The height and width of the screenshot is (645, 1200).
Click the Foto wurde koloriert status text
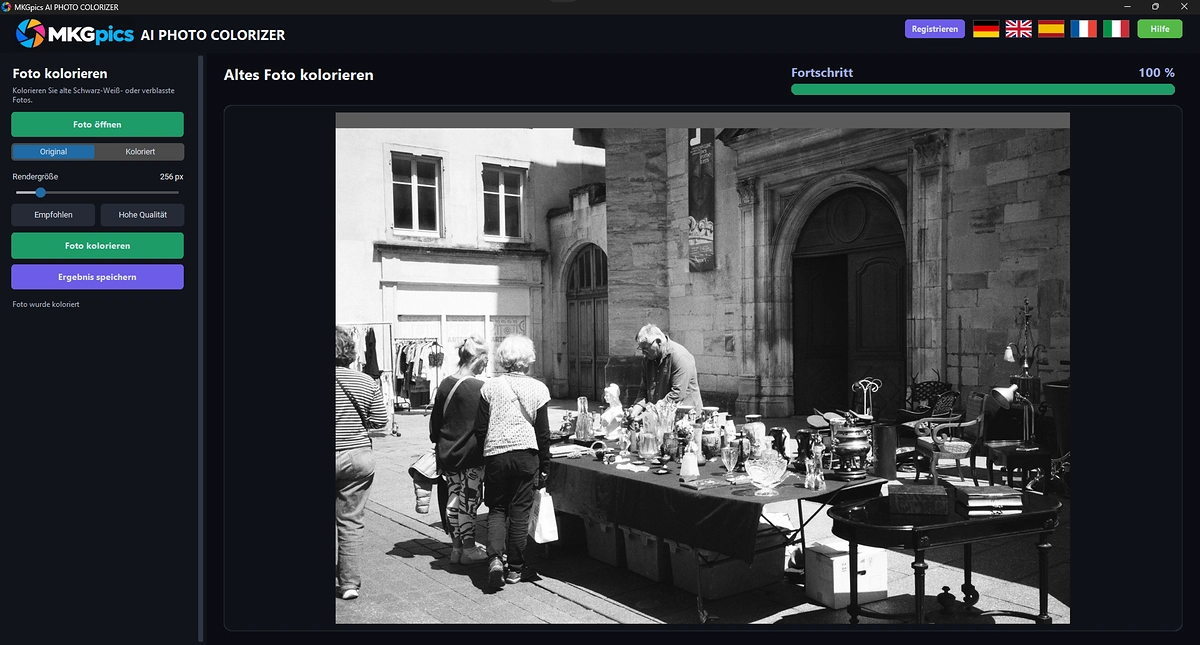[46, 304]
